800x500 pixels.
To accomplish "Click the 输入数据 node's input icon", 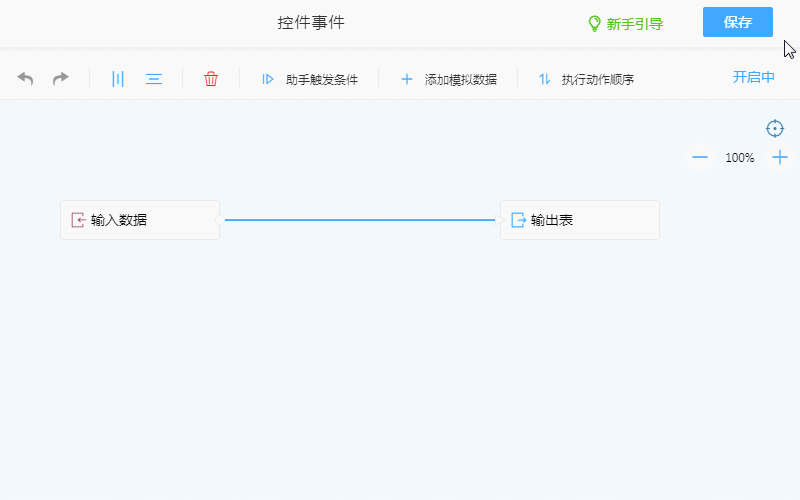I will tap(78, 220).
